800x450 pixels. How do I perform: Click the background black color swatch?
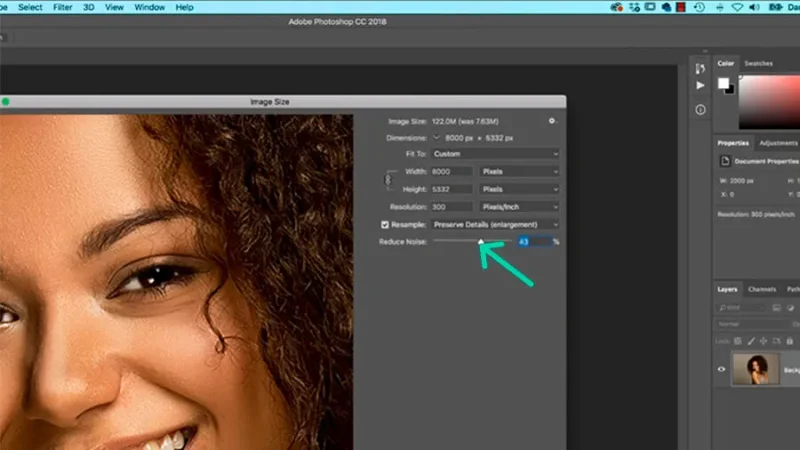coord(731,91)
